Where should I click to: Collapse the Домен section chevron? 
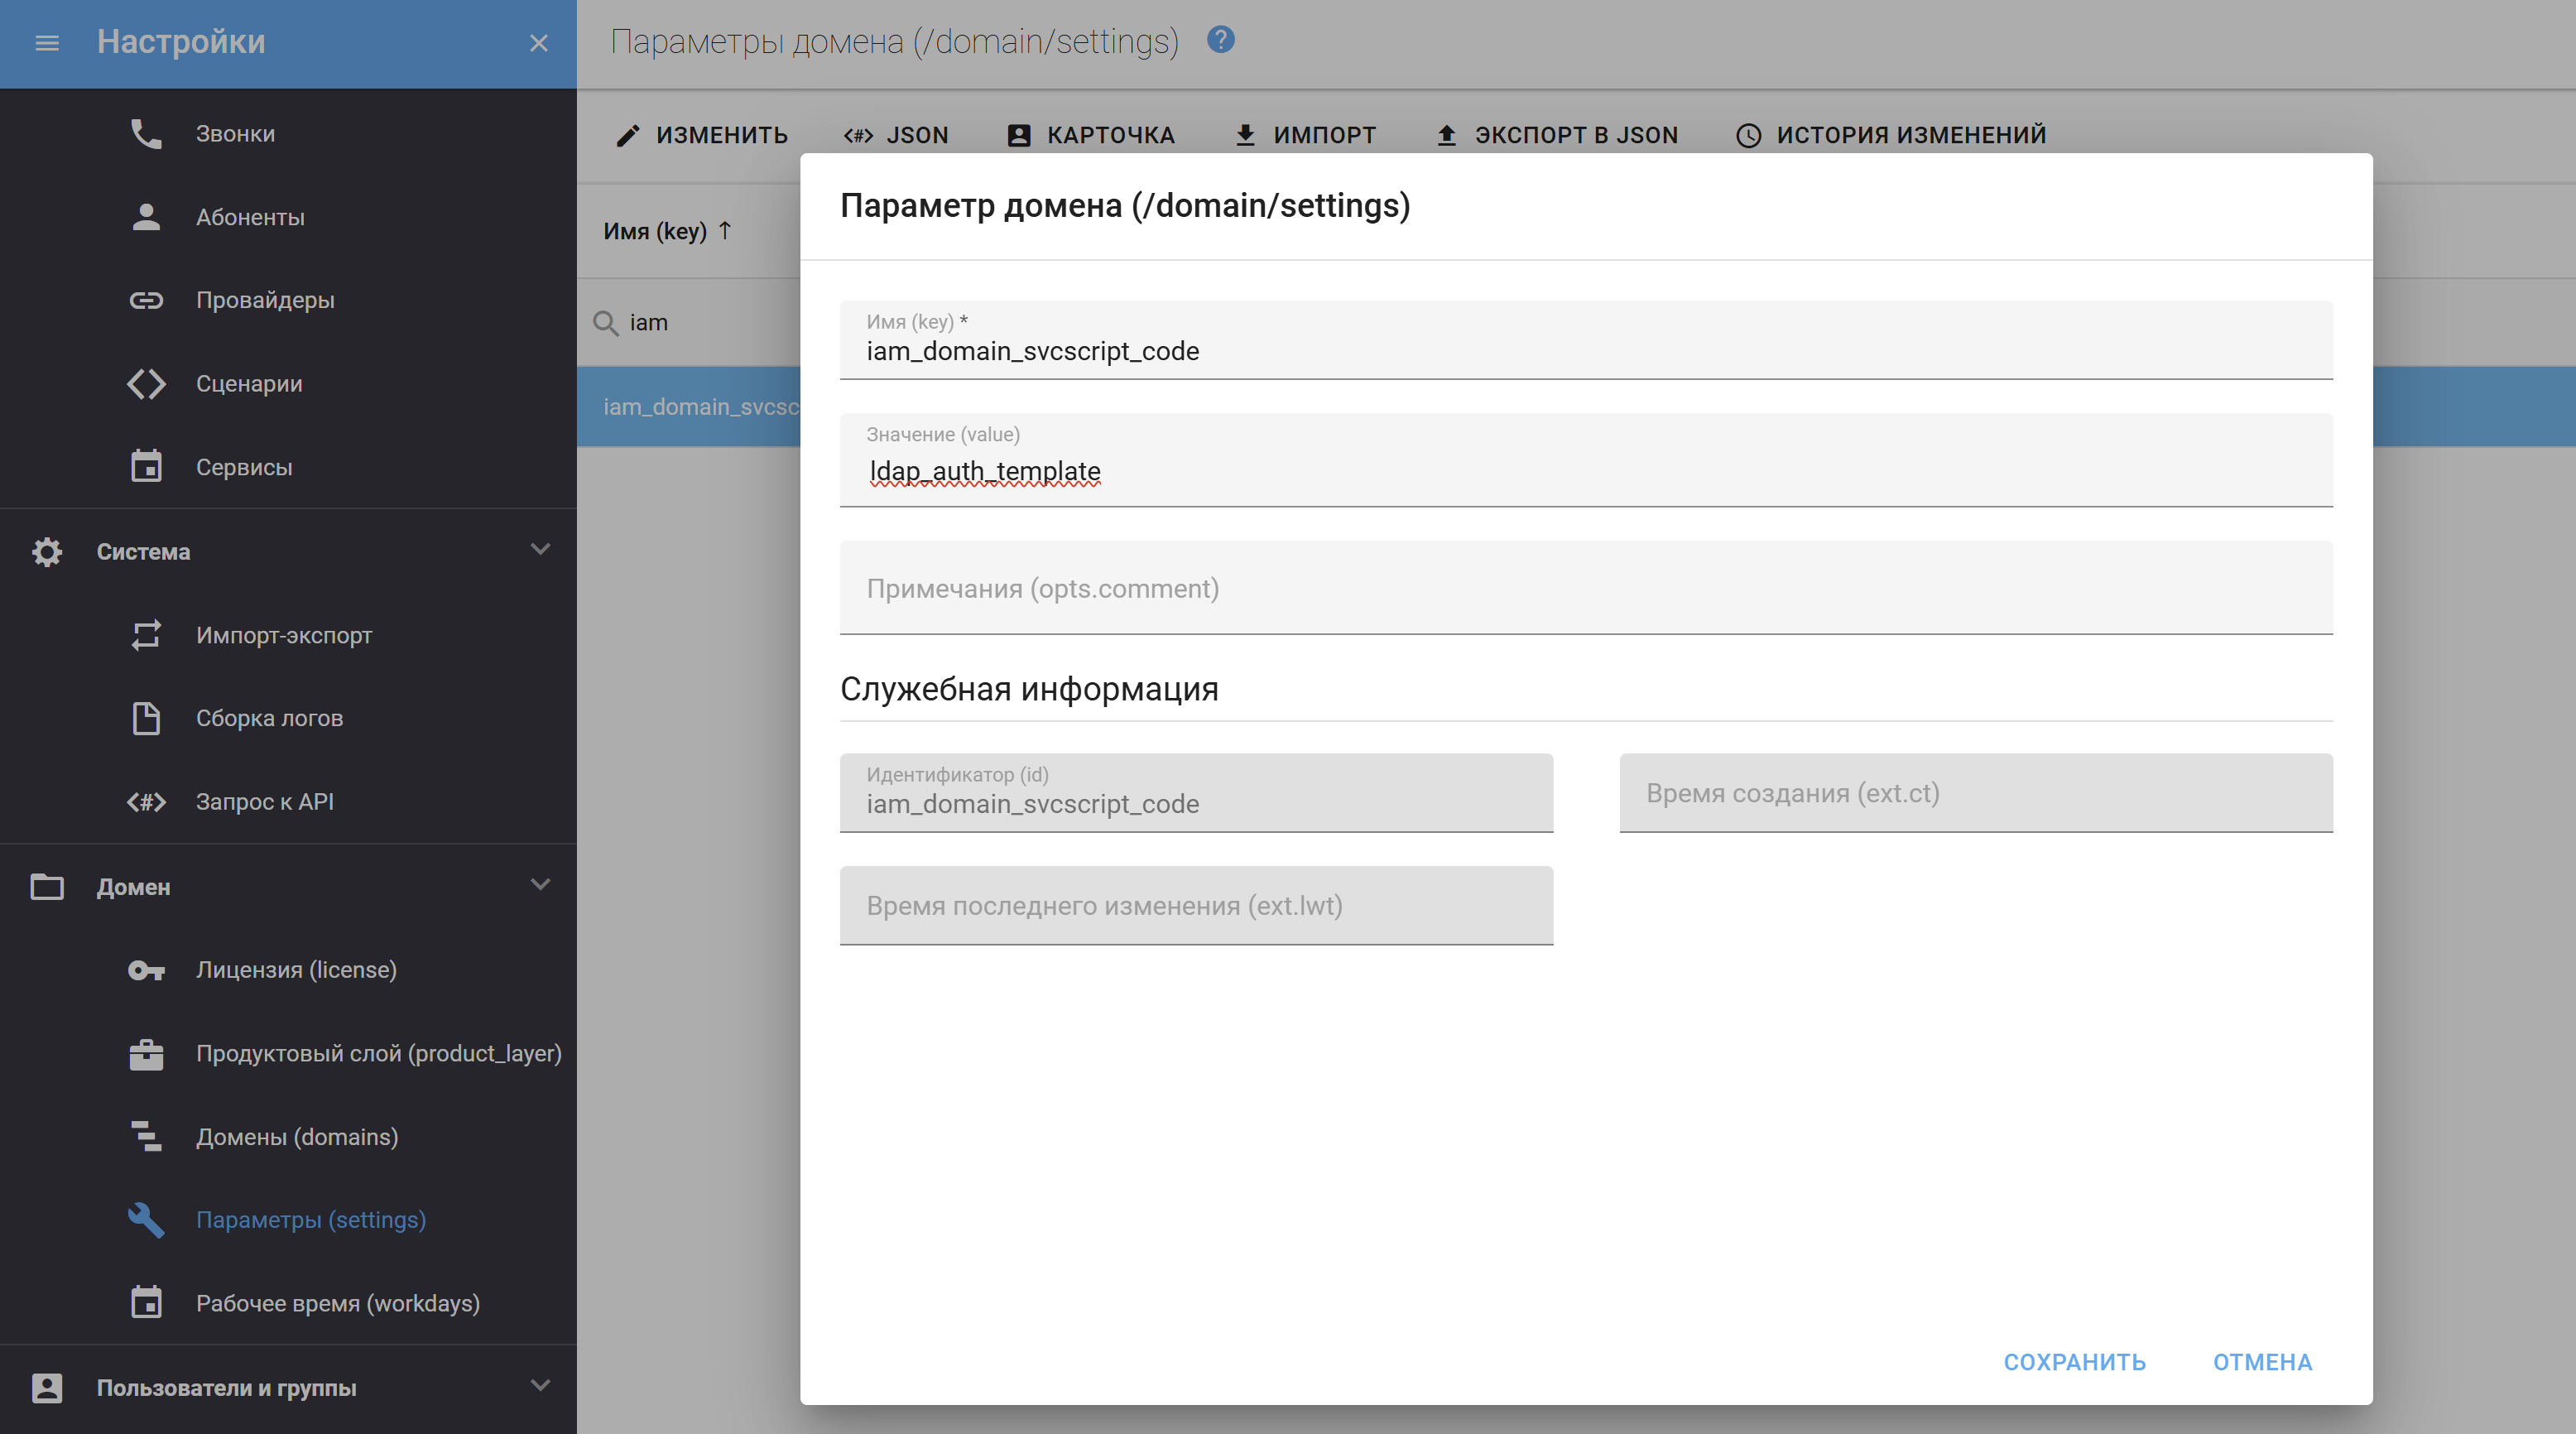(x=540, y=885)
